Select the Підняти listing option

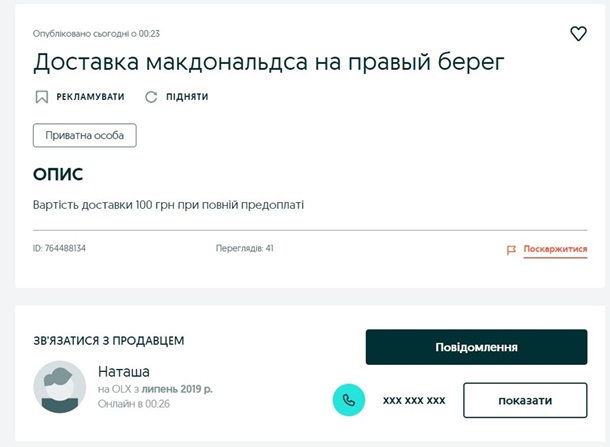187,97
